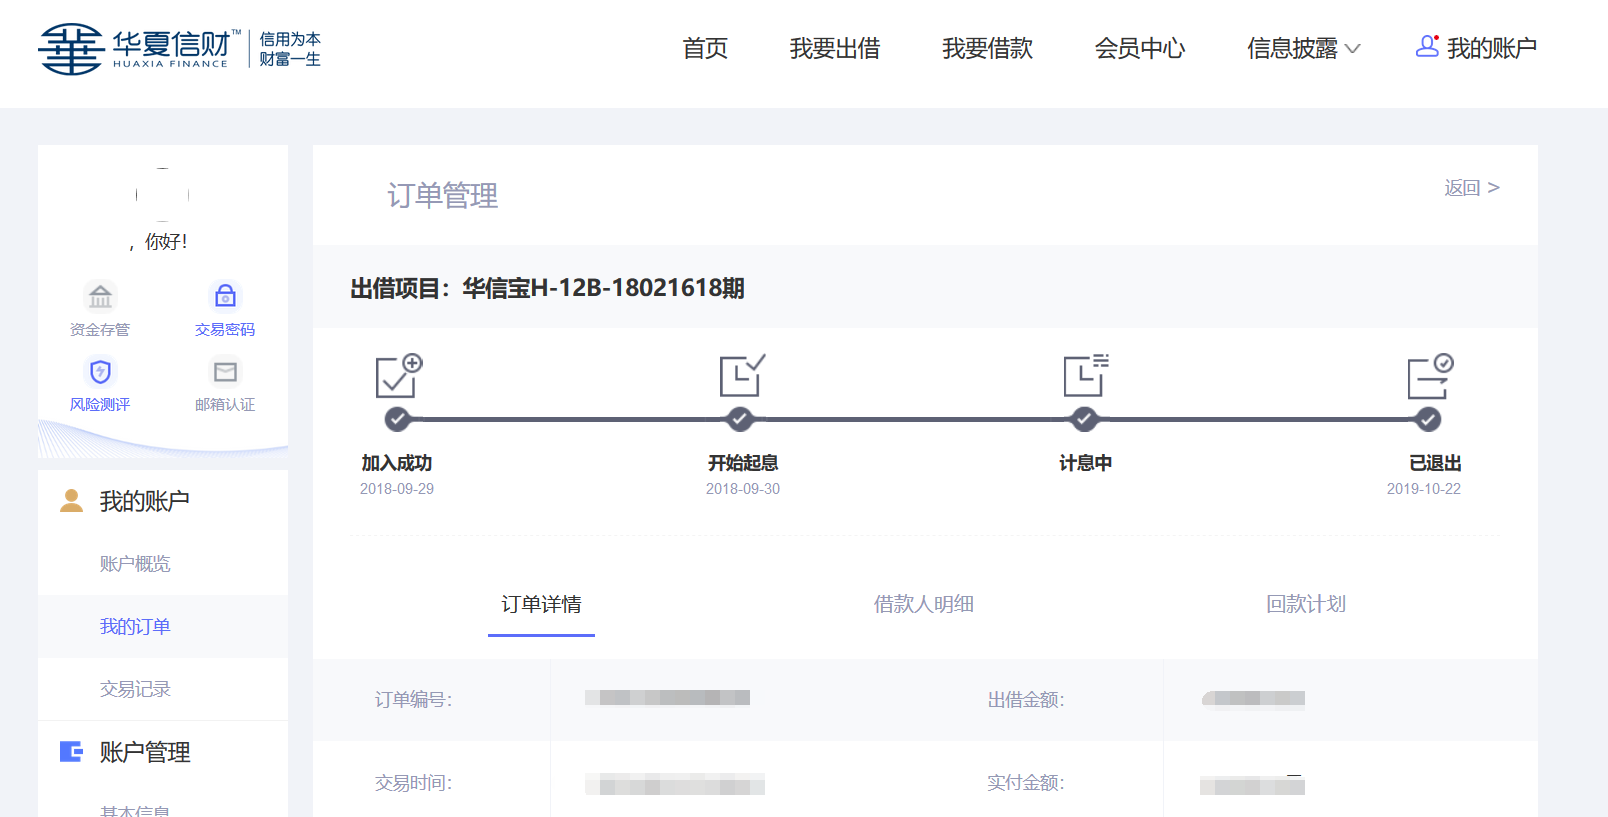Click the date 2019-10-22
Screen dimensions: 1608x817
(1424, 489)
